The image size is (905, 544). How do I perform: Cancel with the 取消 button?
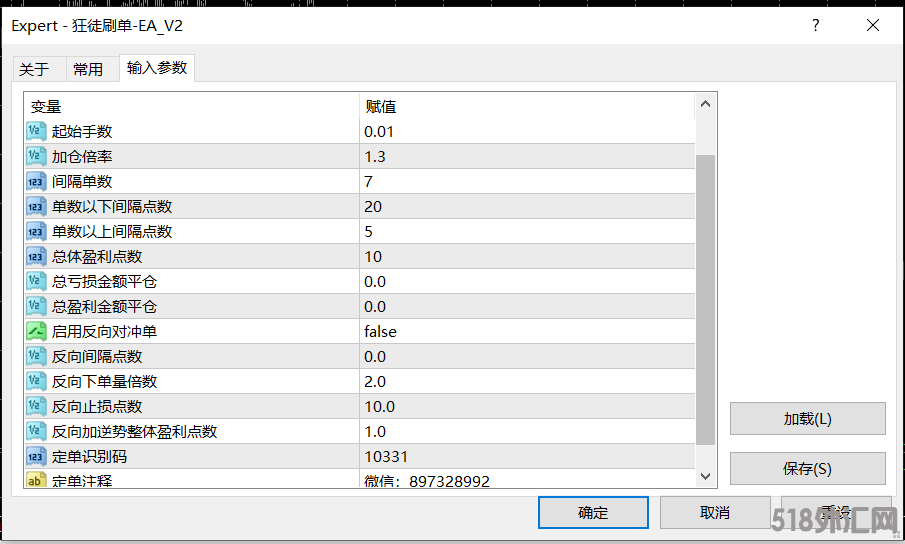pyautogui.click(x=715, y=512)
